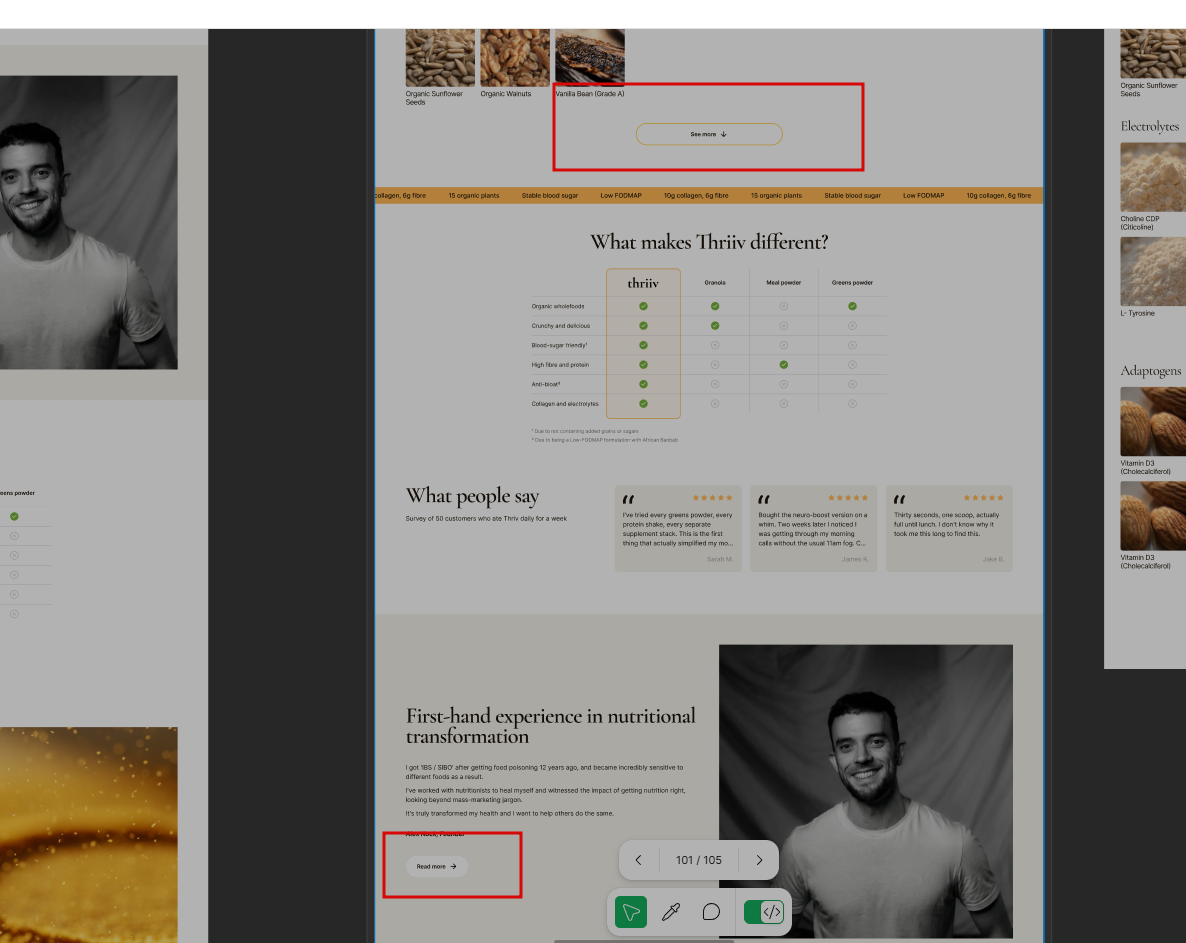Viewport: 1186px width, 943px height.
Task: Click Granola cross for High fibre and protein
Action: (715, 364)
